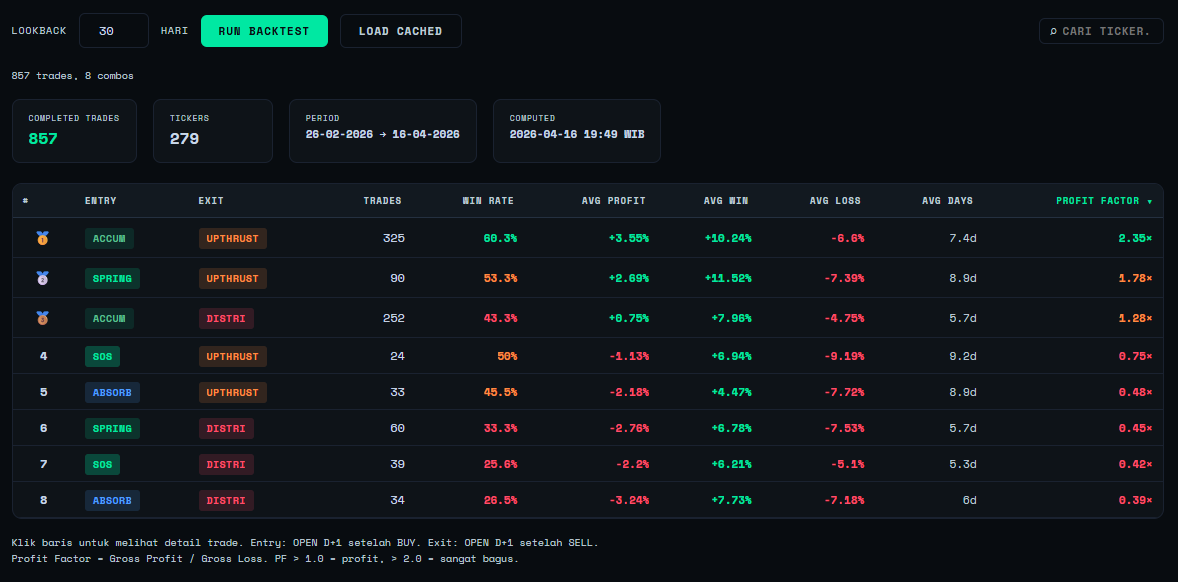Click the 1.28× profit factor value
The image size is (1178, 582).
1133,318
